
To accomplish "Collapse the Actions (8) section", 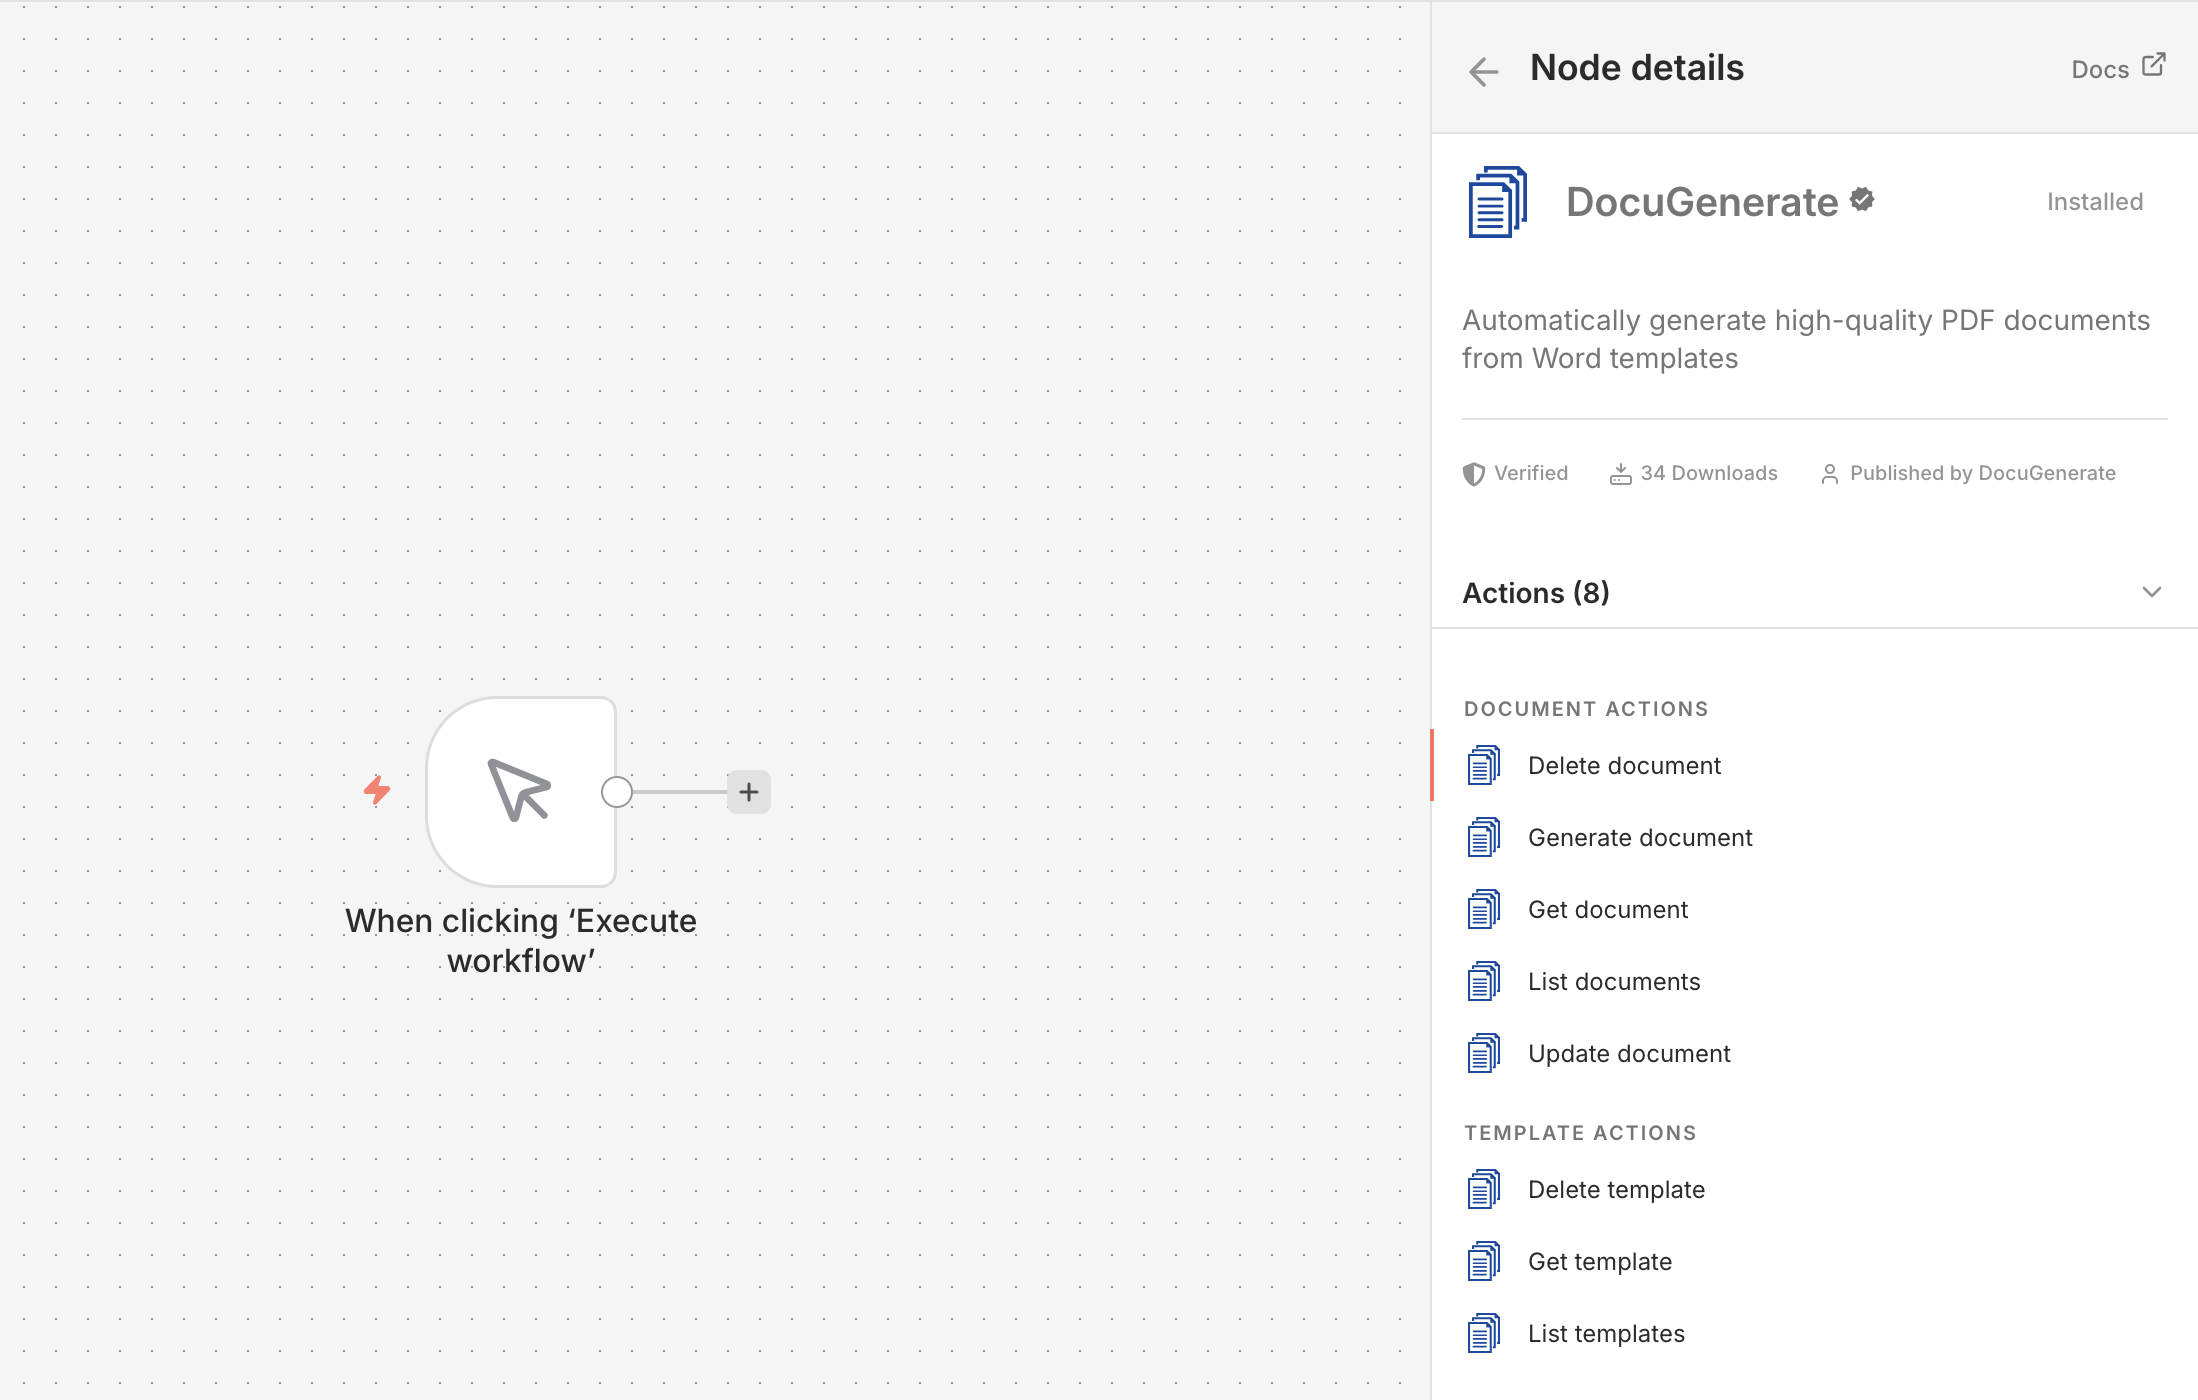I will [x=2152, y=592].
